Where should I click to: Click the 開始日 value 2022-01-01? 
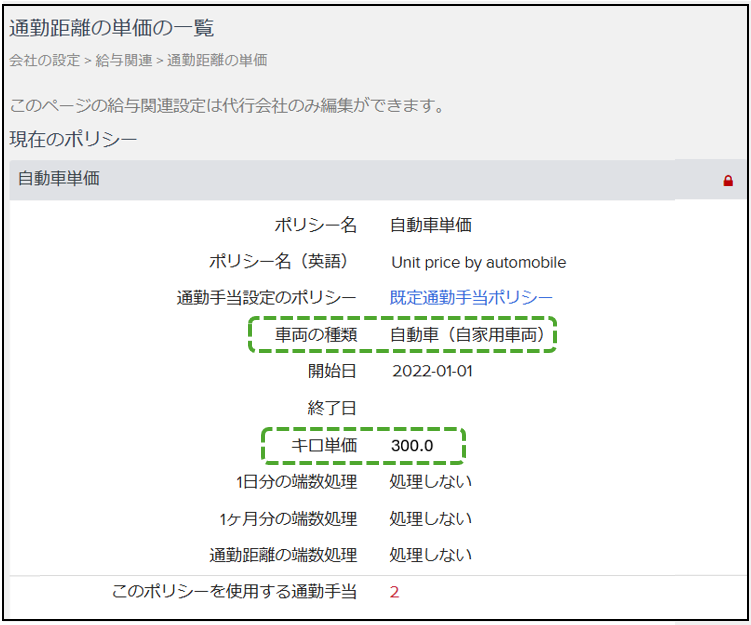pyautogui.click(x=432, y=372)
